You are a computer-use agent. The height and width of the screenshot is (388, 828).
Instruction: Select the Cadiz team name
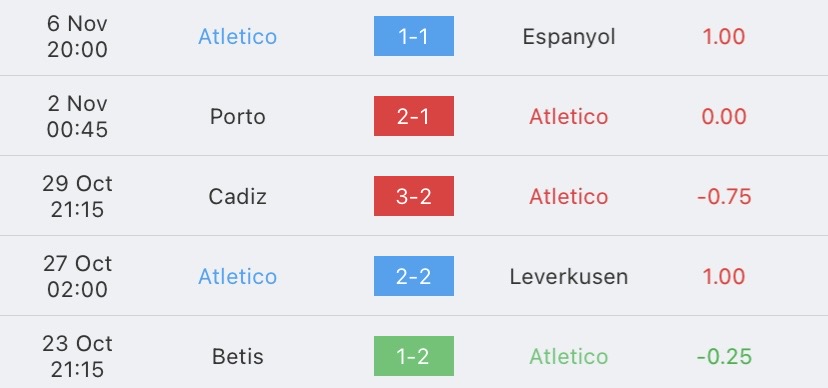point(237,197)
